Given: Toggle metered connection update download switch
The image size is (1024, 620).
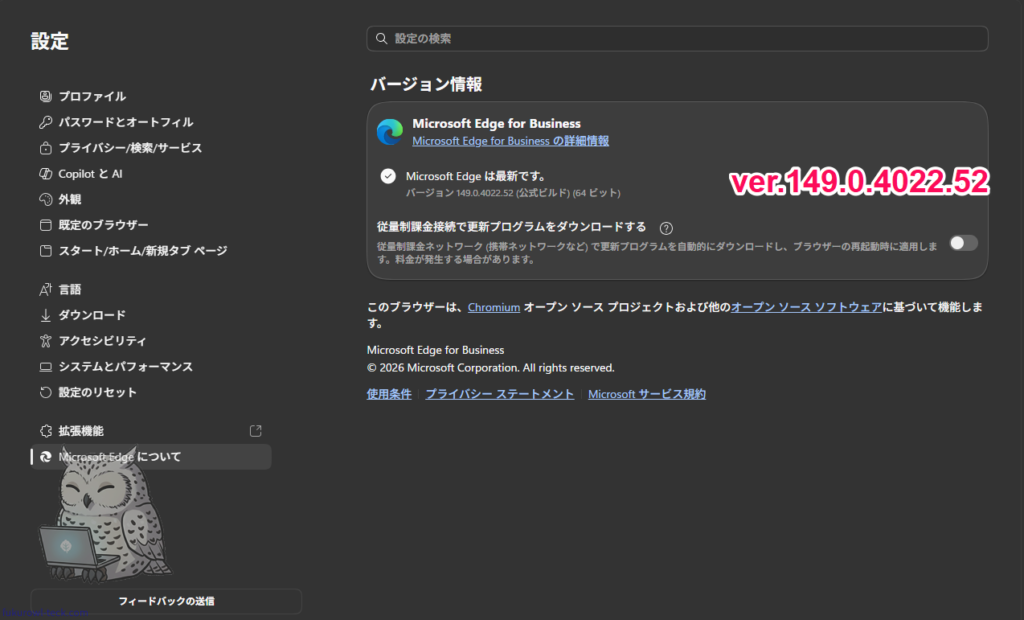Looking at the screenshot, I should [x=963, y=243].
